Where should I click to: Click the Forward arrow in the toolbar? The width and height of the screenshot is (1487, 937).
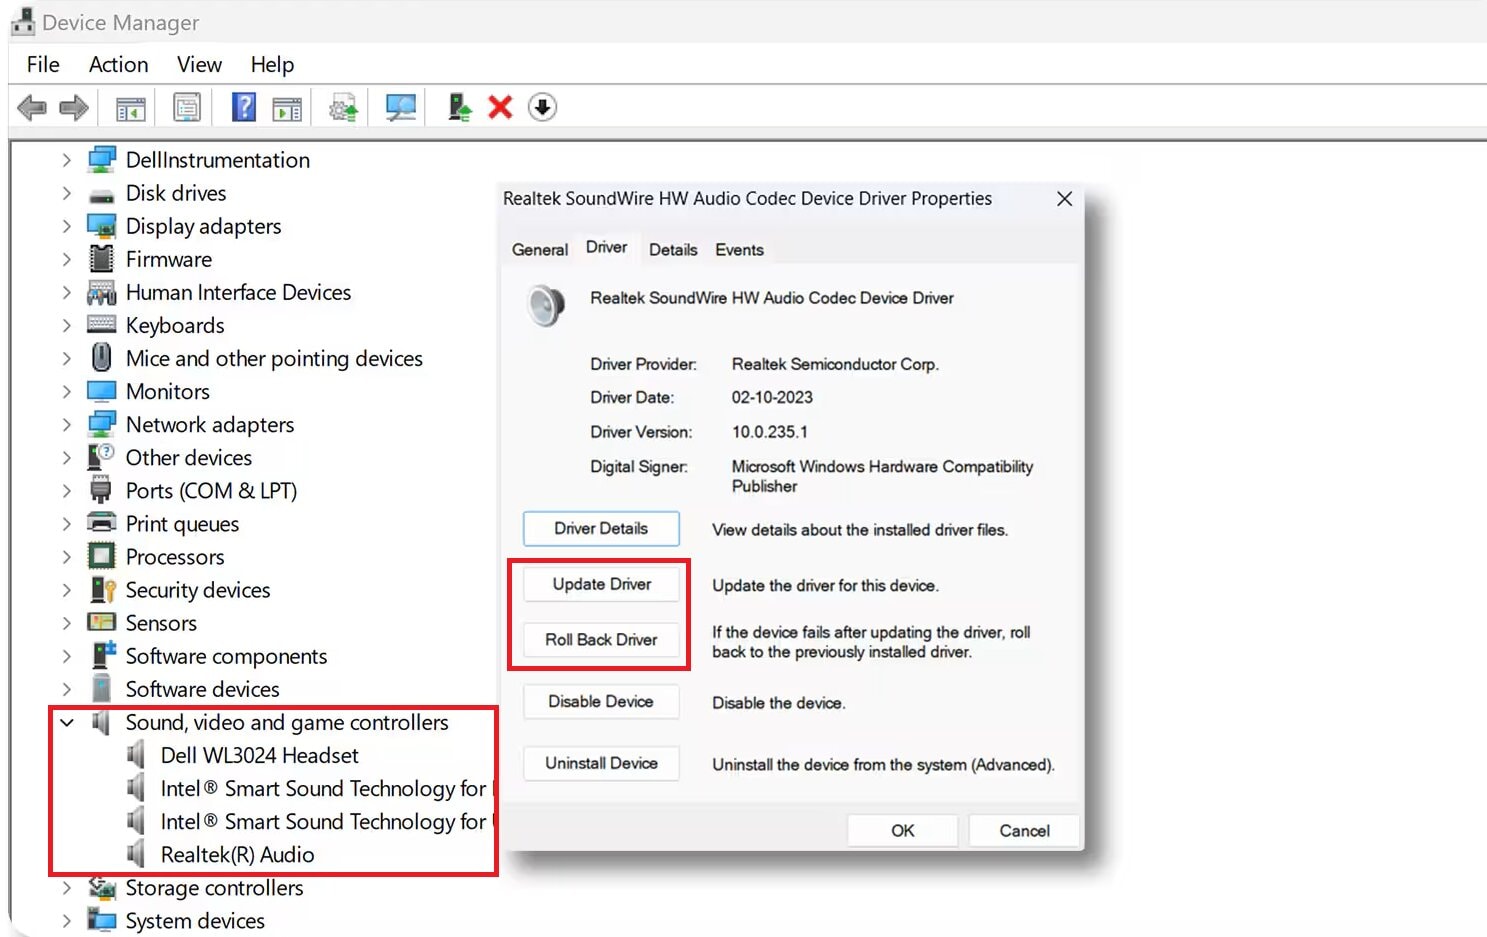pos(74,107)
